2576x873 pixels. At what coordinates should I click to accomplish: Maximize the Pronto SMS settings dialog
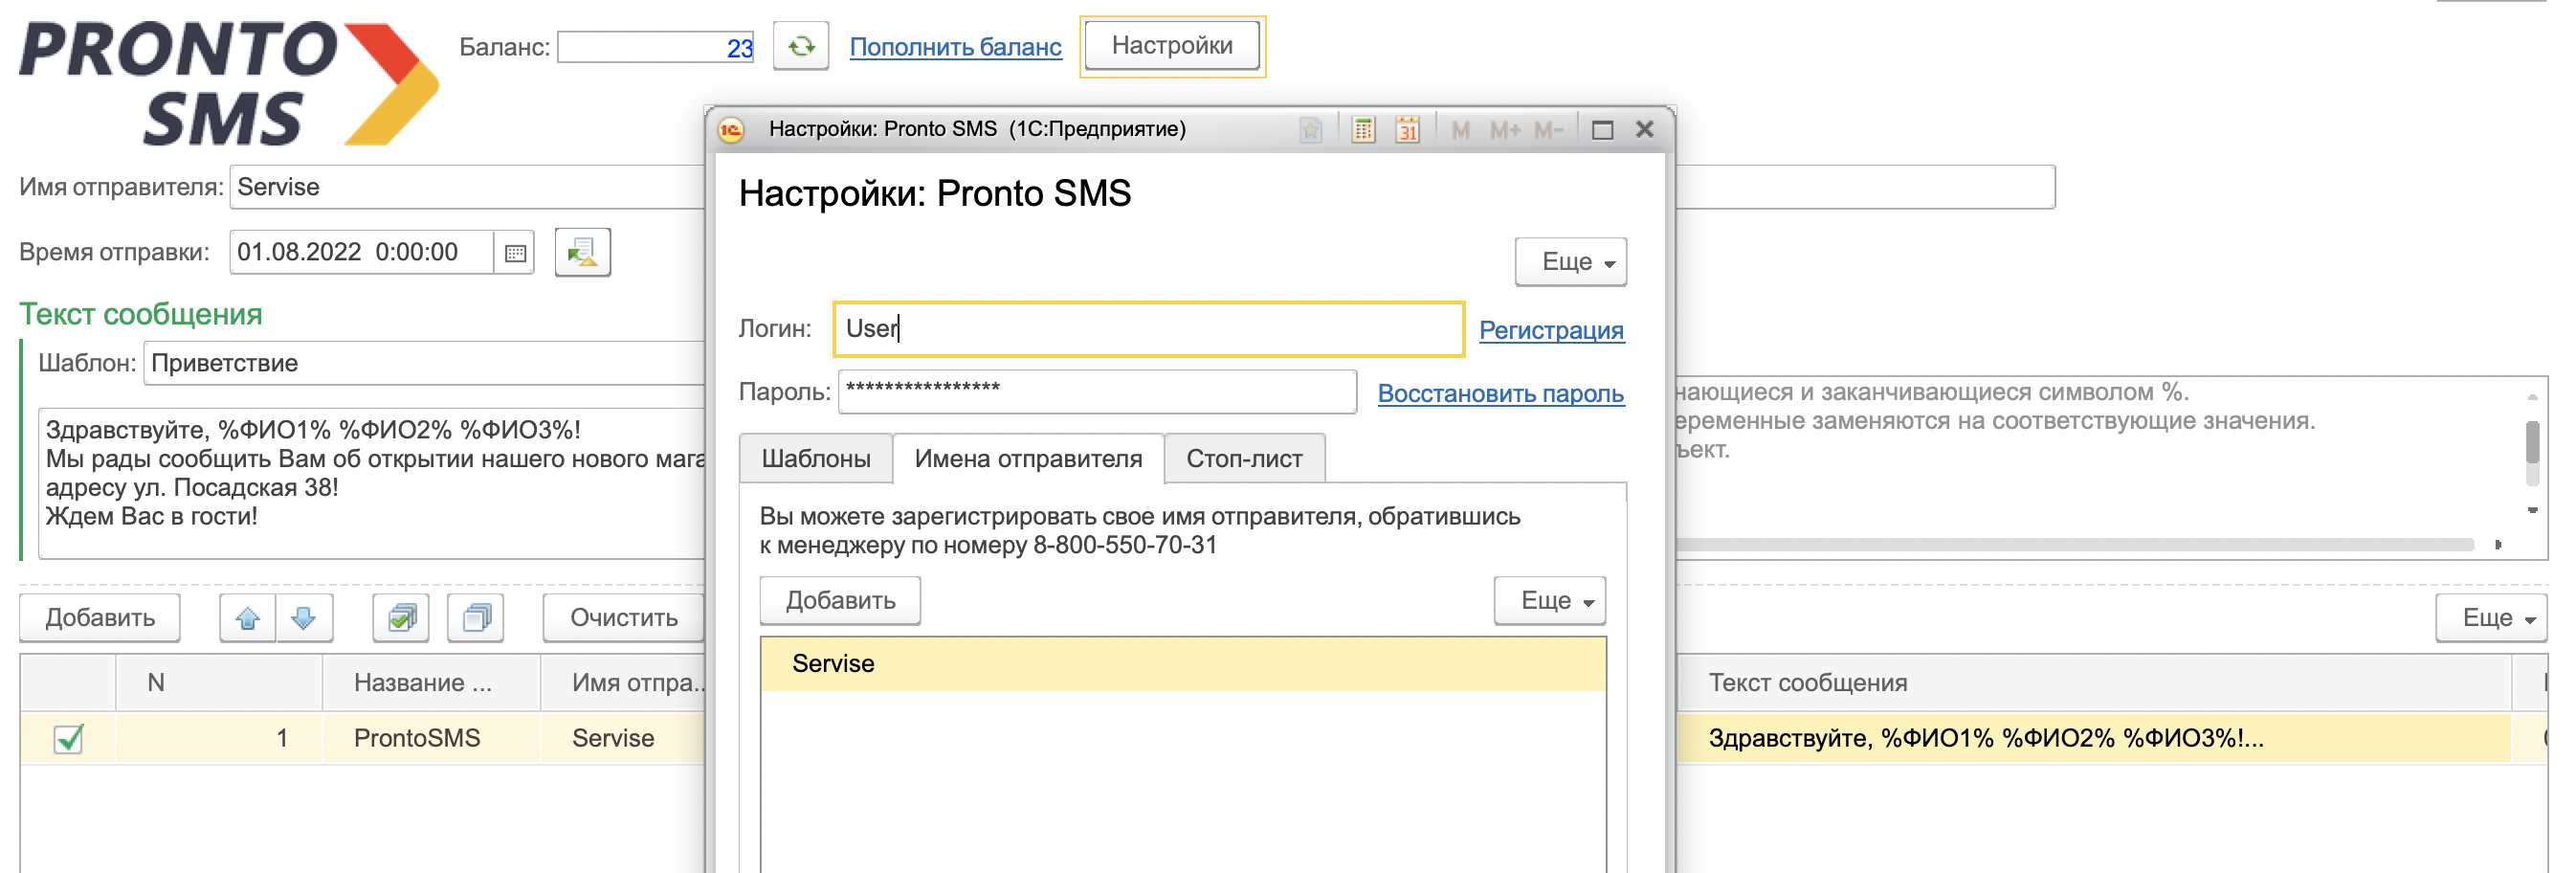(1602, 130)
